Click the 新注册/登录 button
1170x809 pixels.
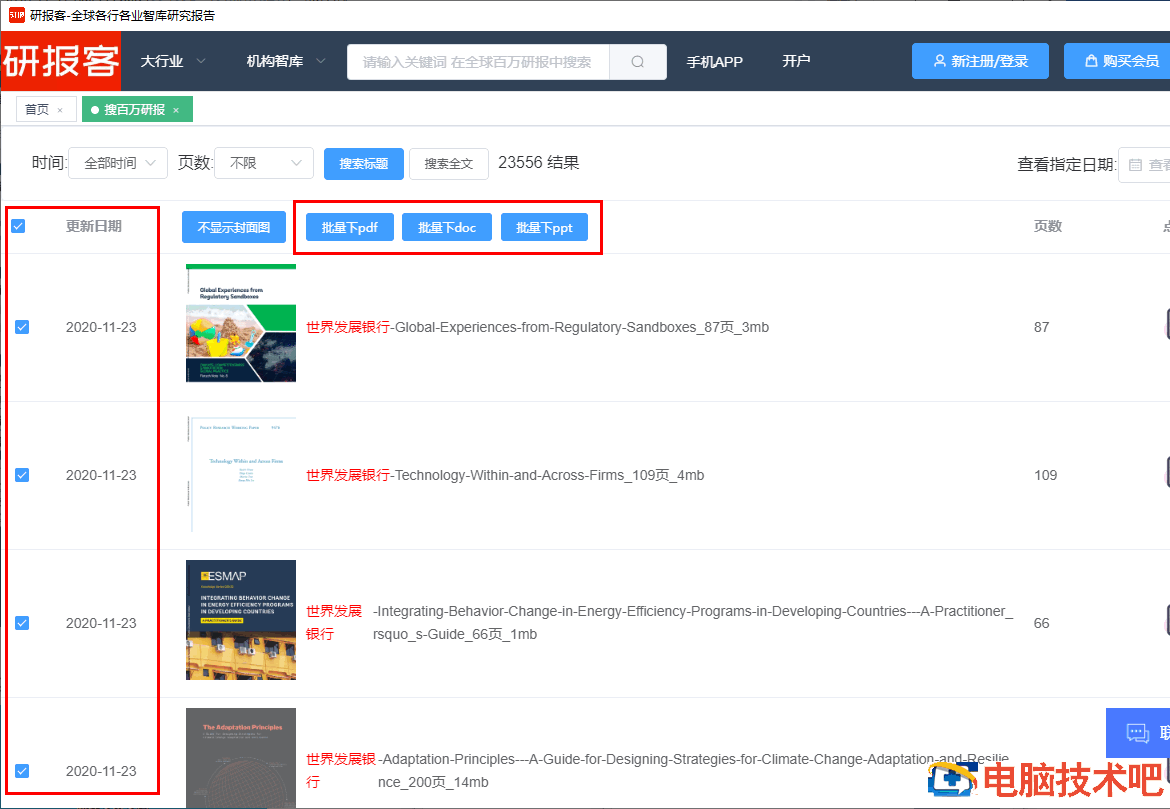(x=980, y=61)
